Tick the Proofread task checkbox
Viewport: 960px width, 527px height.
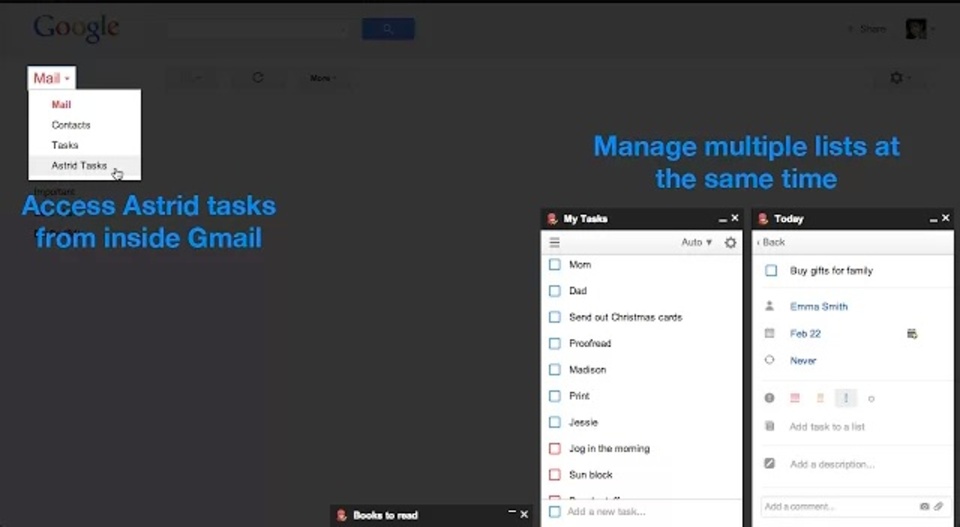(555, 343)
